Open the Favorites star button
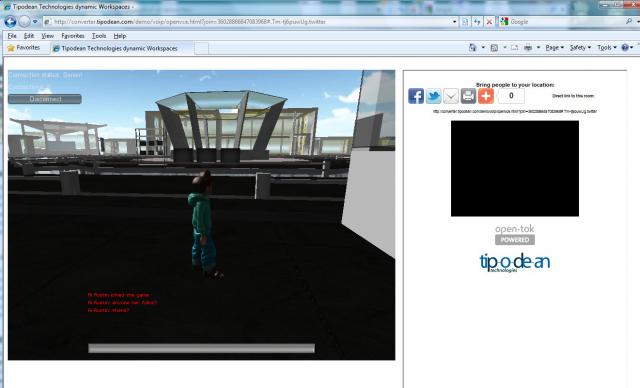The width and height of the screenshot is (640, 388). click(24, 48)
